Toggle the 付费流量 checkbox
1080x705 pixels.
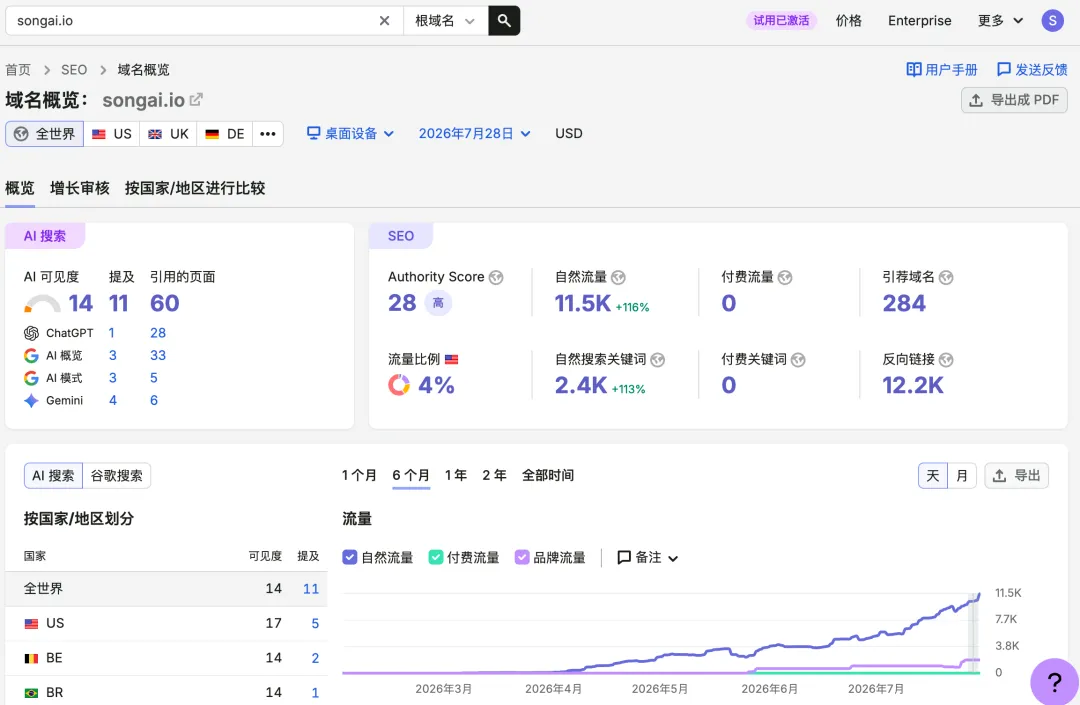(x=435, y=558)
